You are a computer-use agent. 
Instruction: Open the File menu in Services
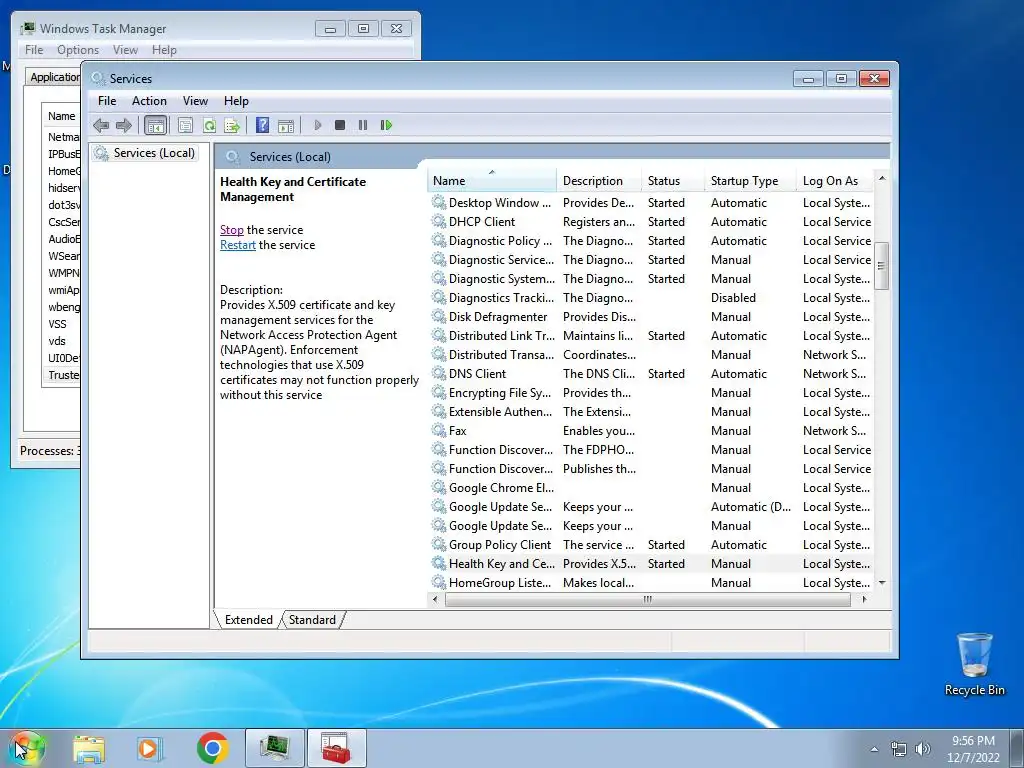click(107, 101)
